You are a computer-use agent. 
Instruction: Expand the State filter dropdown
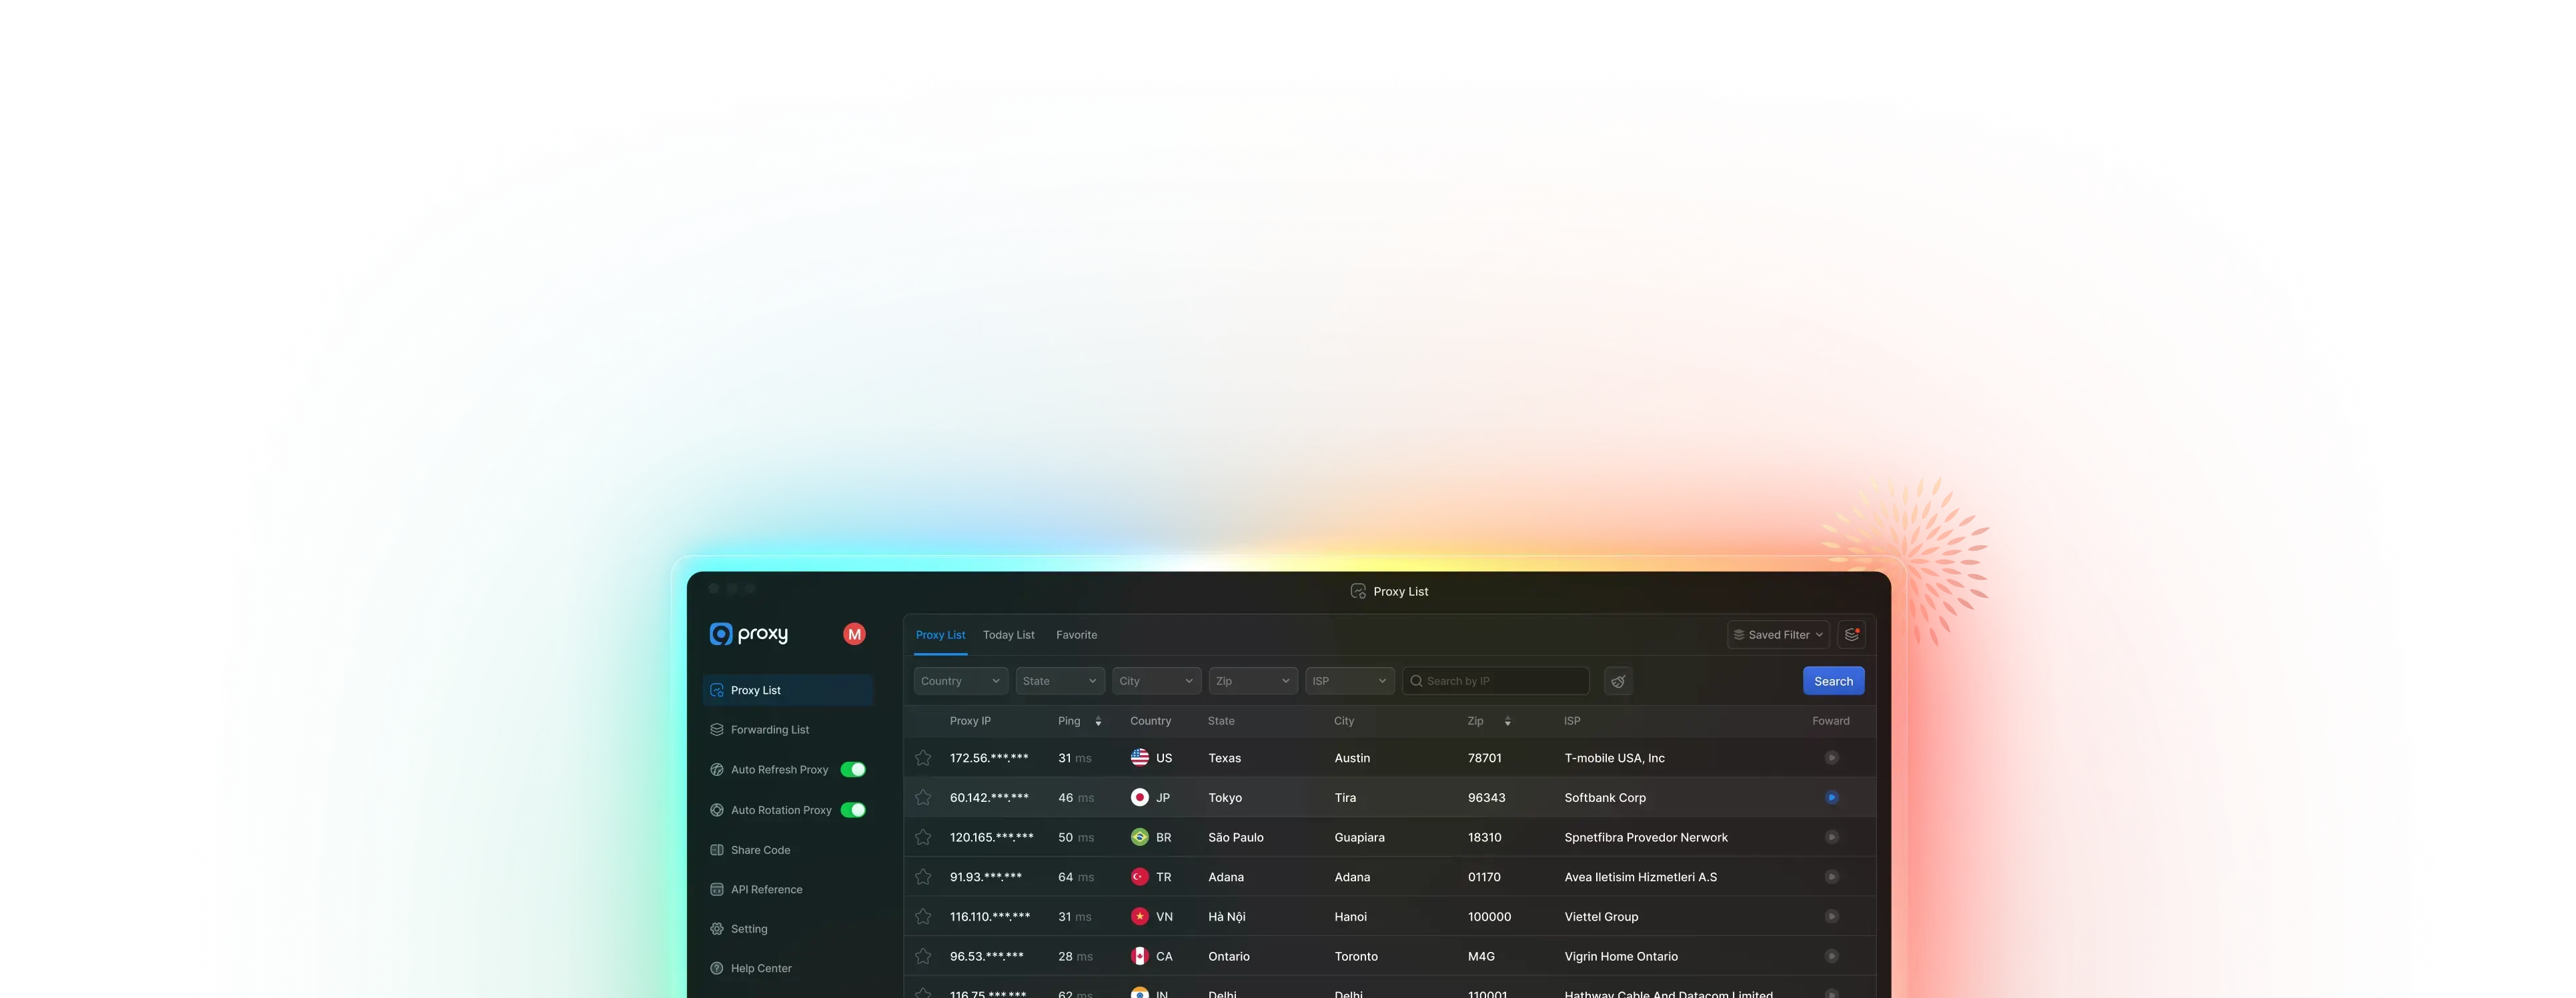(x=1059, y=681)
